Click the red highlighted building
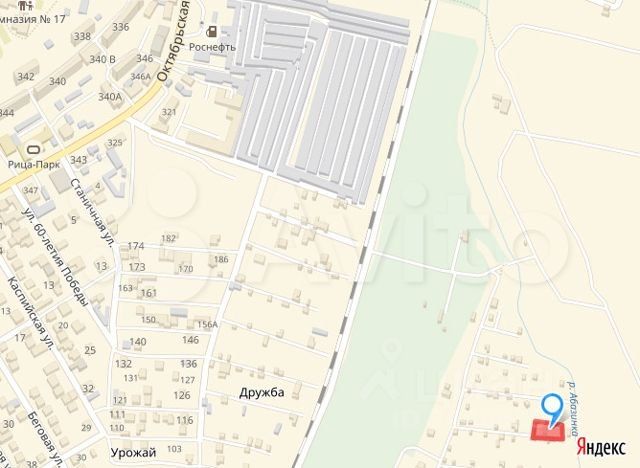The width and height of the screenshot is (640, 468). tap(549, 431)
